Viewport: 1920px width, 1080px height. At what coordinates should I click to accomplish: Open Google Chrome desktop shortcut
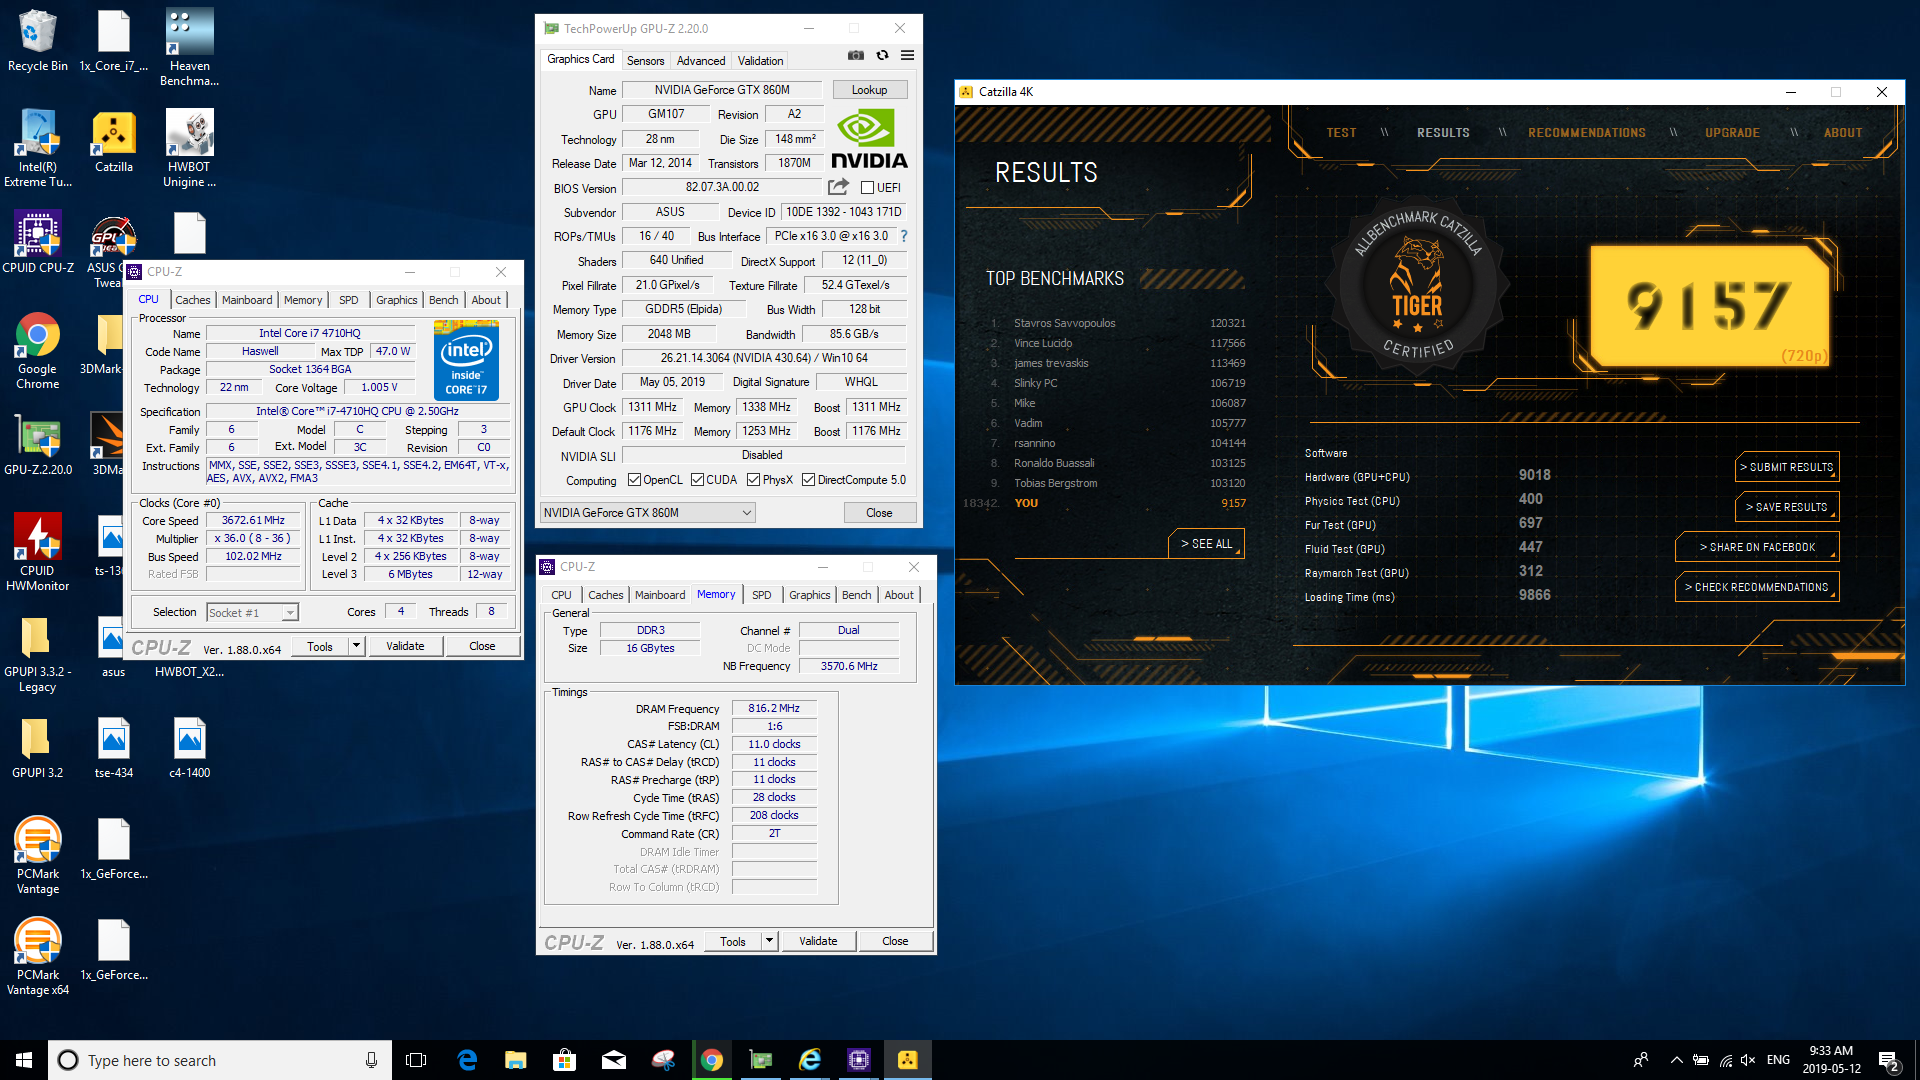[x=37, y=351]
